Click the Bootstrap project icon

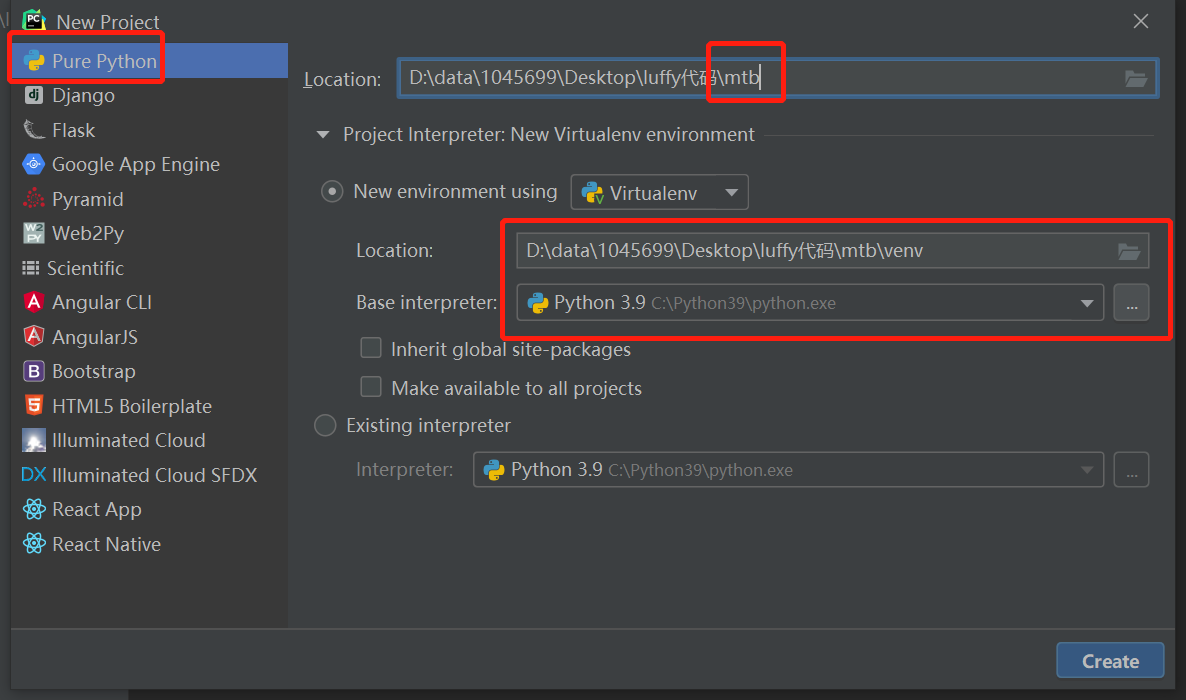34,372
